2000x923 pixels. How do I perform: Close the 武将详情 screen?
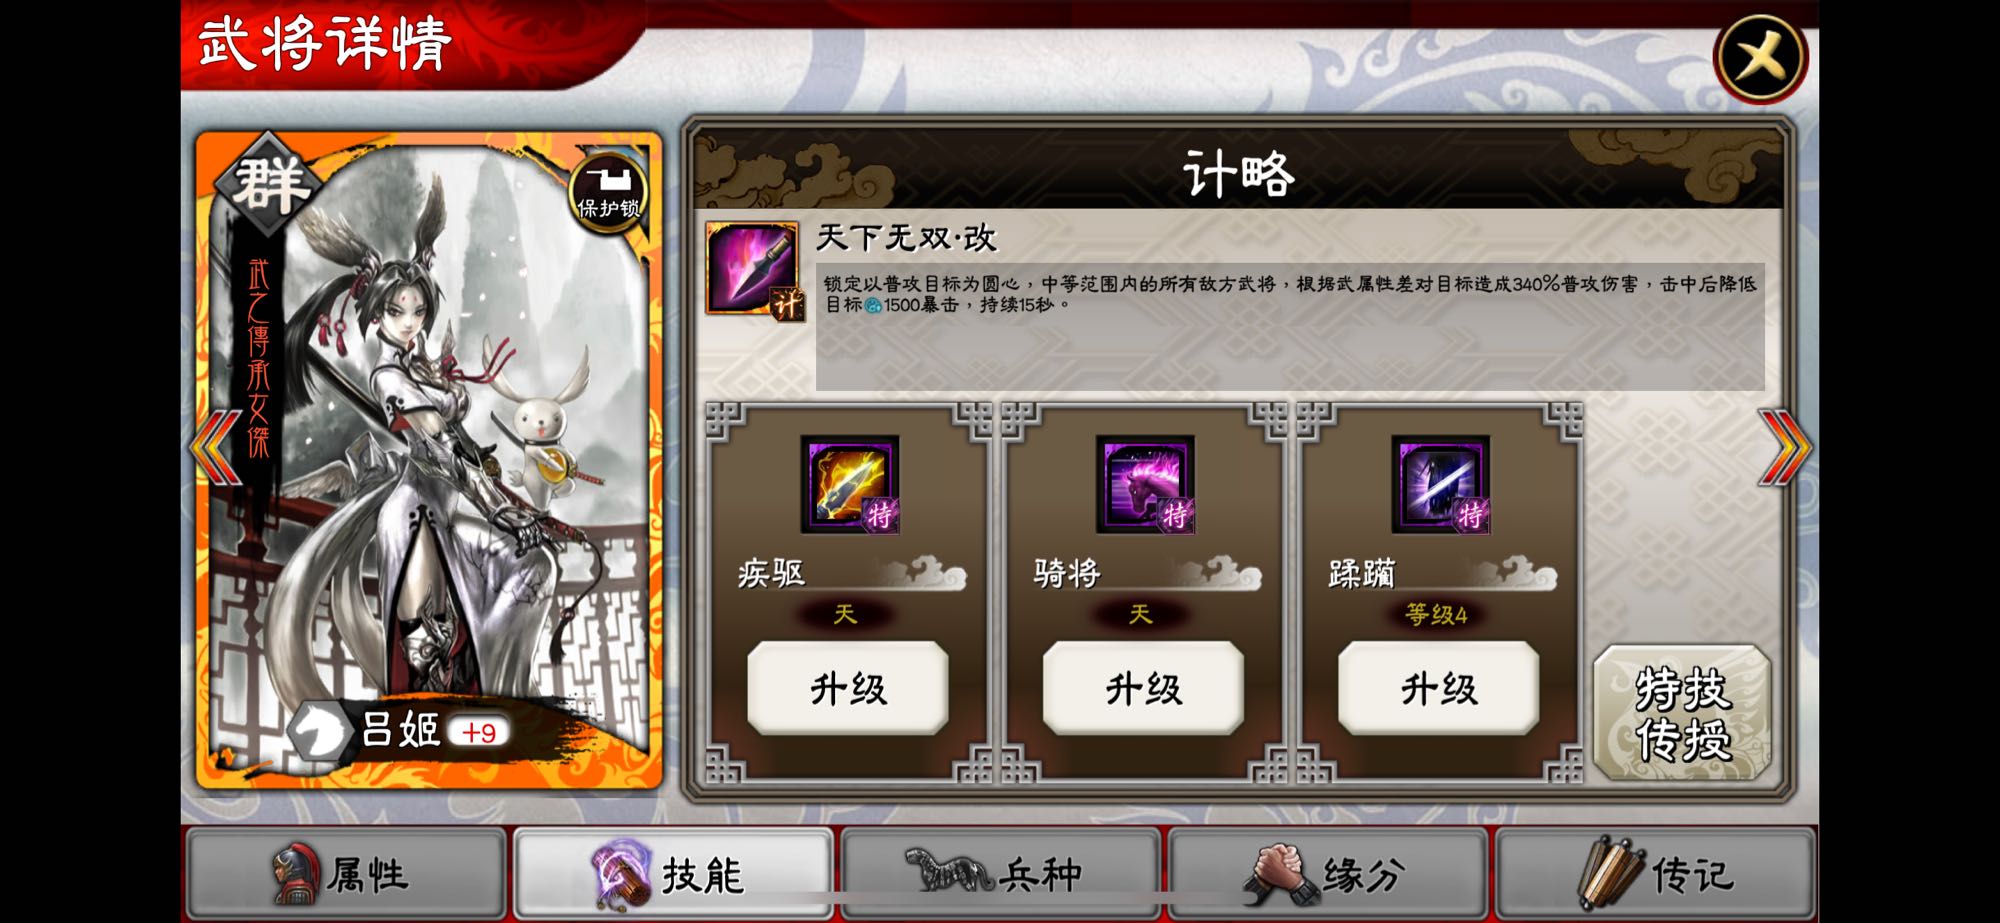point(1760,58)
